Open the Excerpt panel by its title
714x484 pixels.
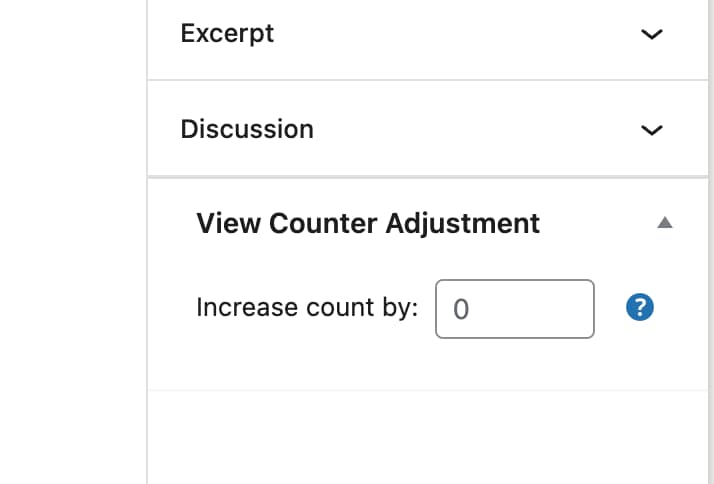click(x=227, y=33)
